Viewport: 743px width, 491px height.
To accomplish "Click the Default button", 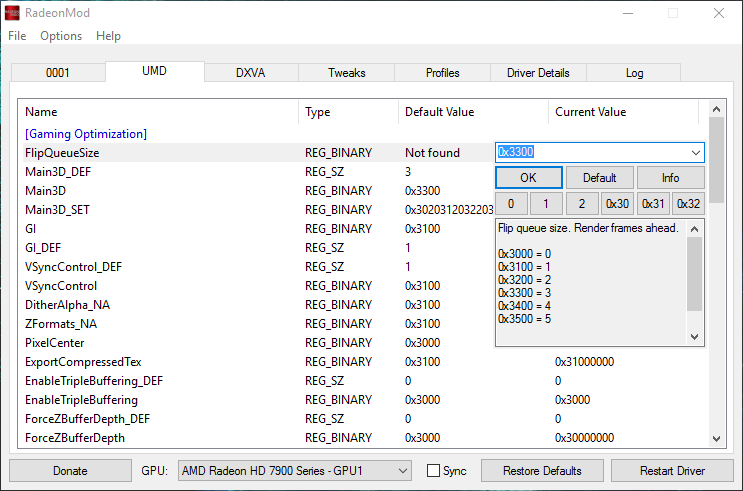I will [x=599, y=178].
